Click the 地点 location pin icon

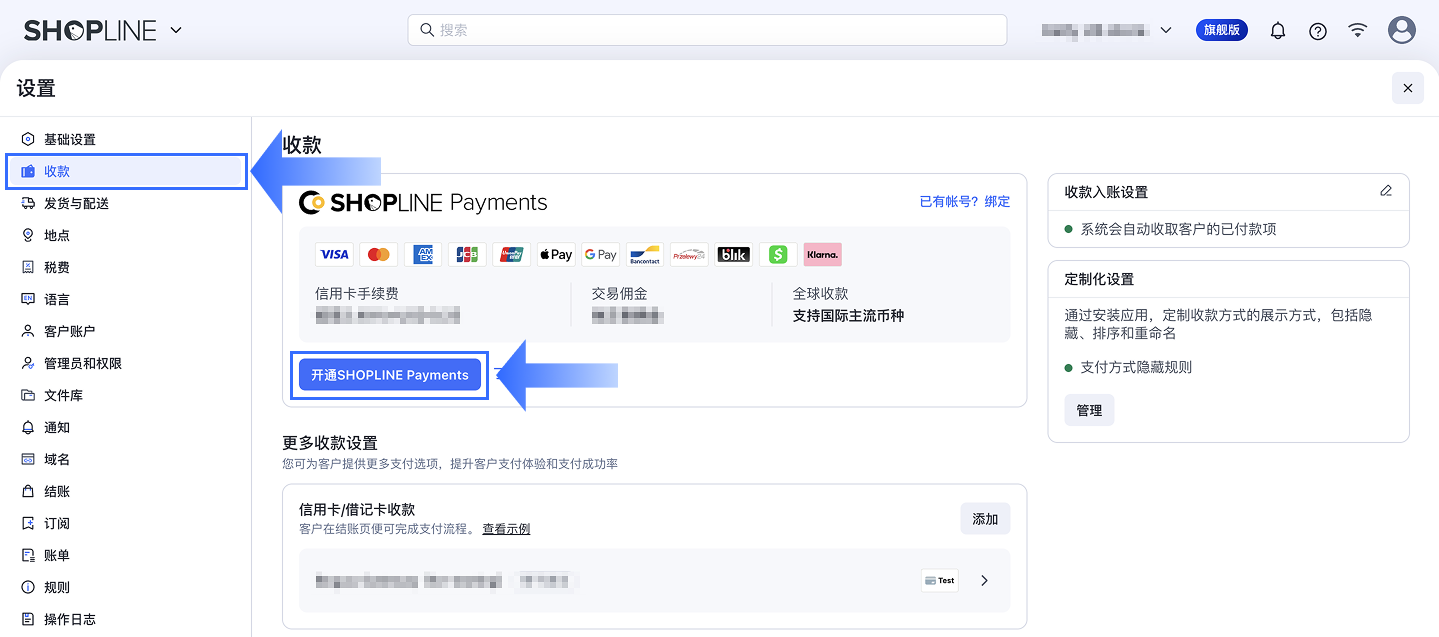point(28,235)
